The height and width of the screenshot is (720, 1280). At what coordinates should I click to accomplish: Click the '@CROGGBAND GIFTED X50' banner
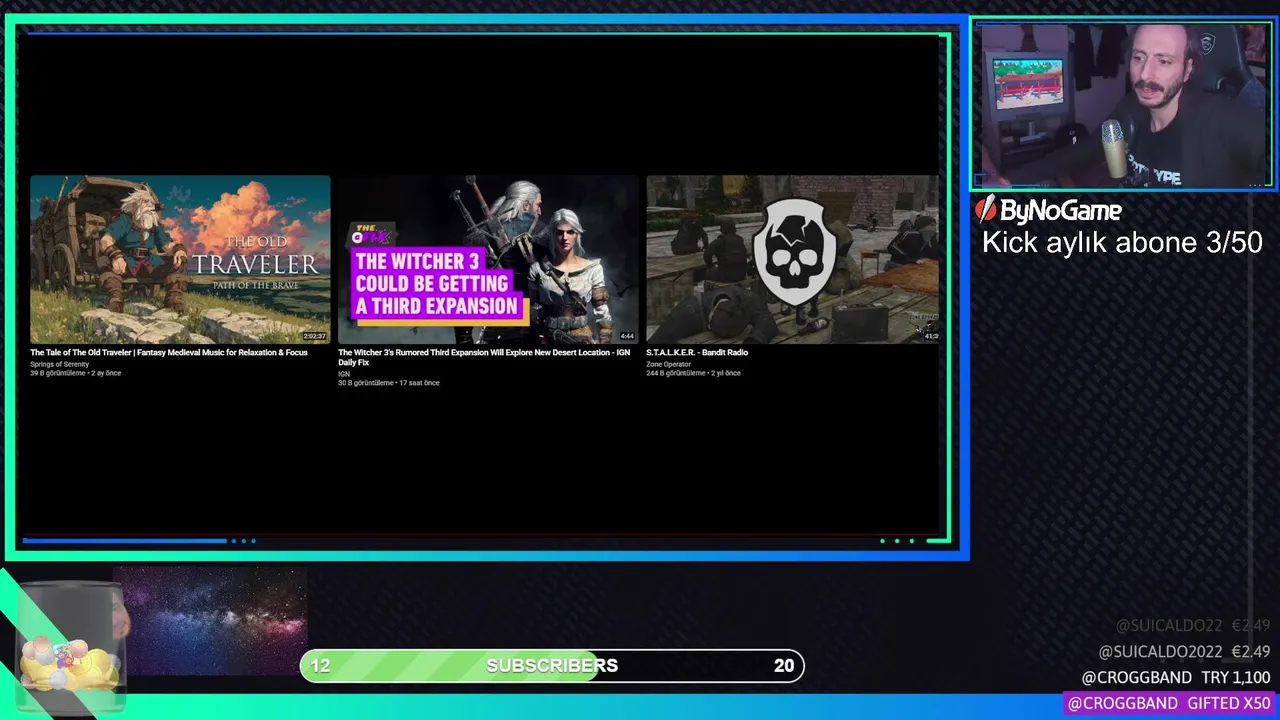(x=1169, y=703)
